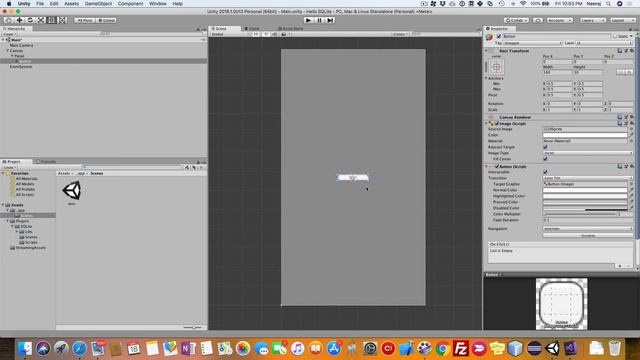Click the Image Color swatch
The width and height of the screenshot is (640, 360).
pyautogui.click(x=585, y=135)
